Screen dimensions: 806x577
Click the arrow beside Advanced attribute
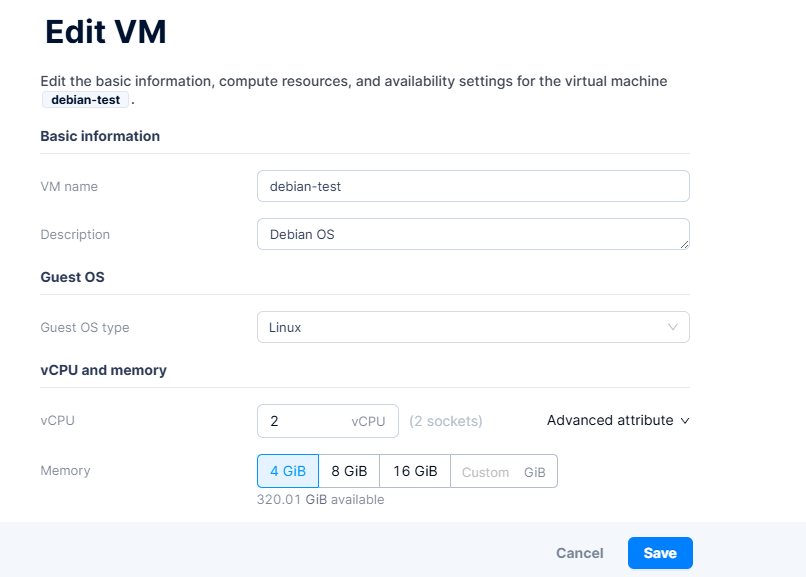pos(685,421)
